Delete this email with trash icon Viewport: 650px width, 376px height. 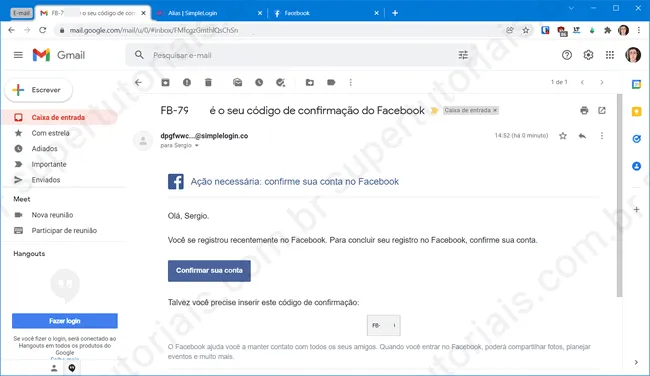(x=209, y=82)
